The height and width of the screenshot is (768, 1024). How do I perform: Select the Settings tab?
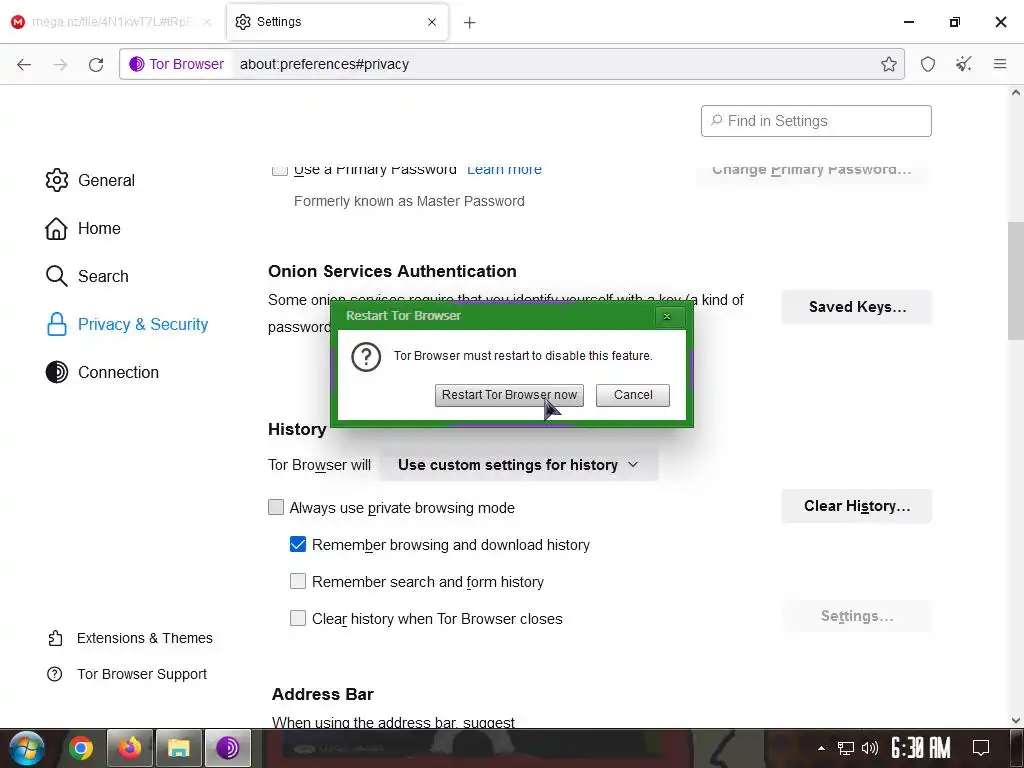click(337, 22)
